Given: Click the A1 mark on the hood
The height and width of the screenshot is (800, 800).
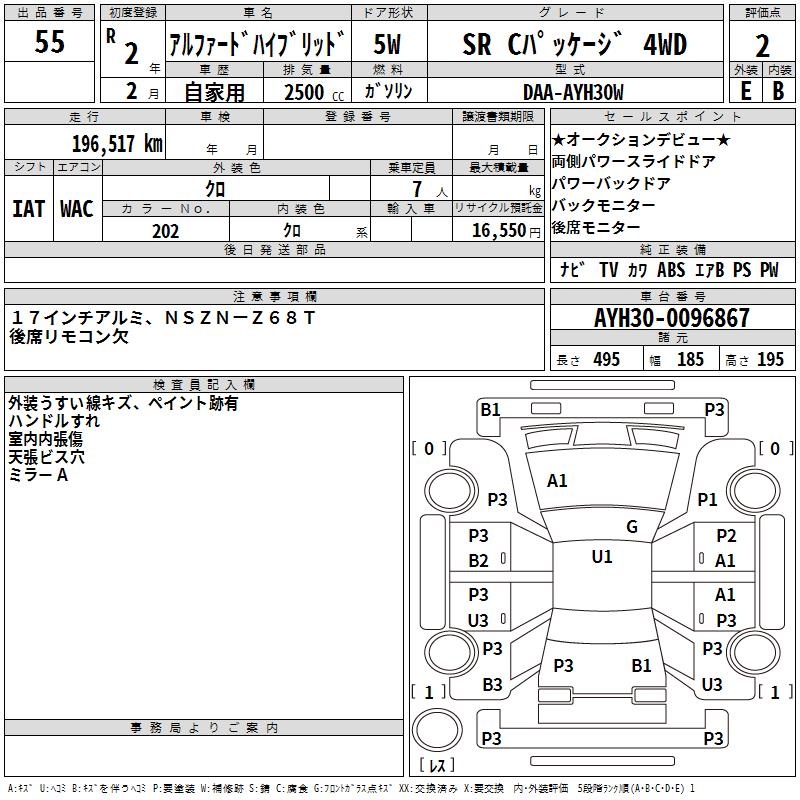Looking at the screenshot, I should pos(557,481).
